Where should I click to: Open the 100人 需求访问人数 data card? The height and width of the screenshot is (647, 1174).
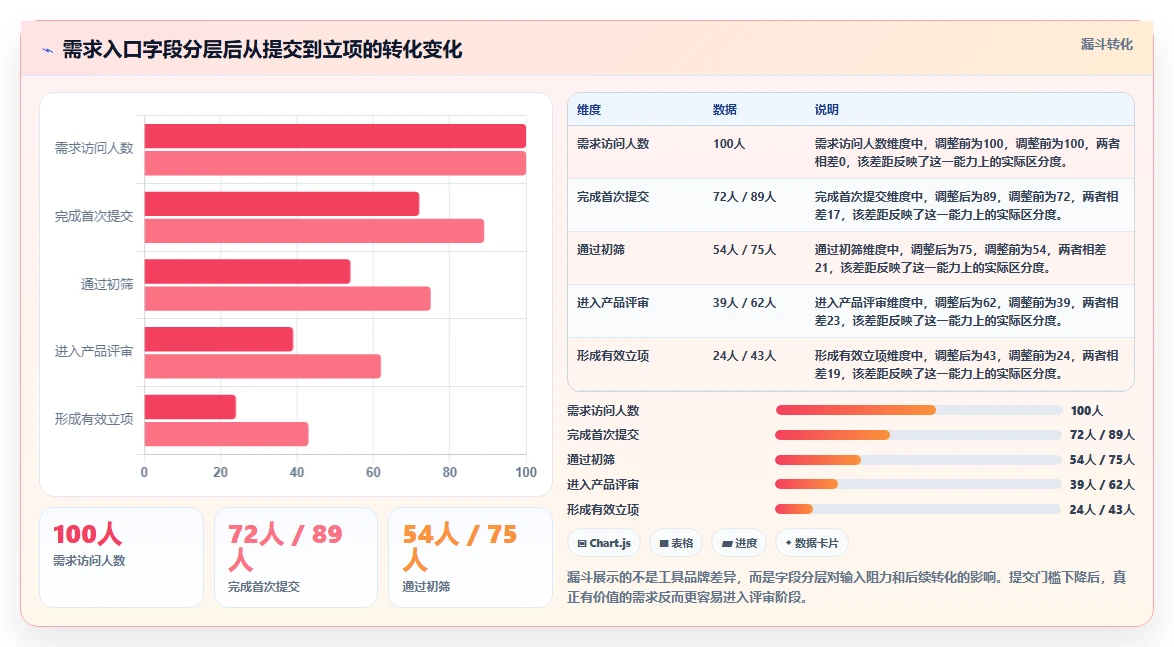[x=121, y=557]
